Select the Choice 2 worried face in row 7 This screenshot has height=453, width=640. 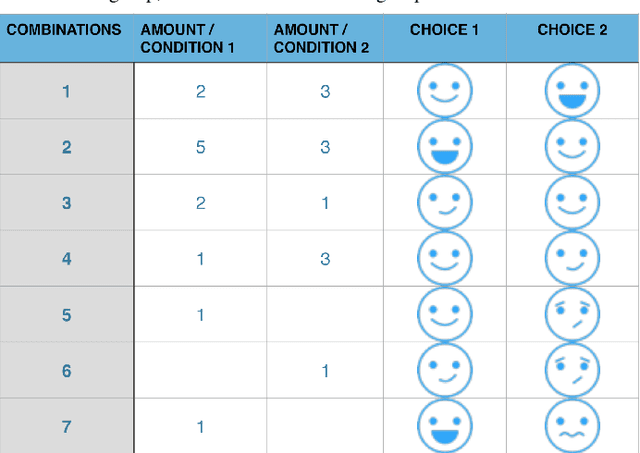point(572,427)
